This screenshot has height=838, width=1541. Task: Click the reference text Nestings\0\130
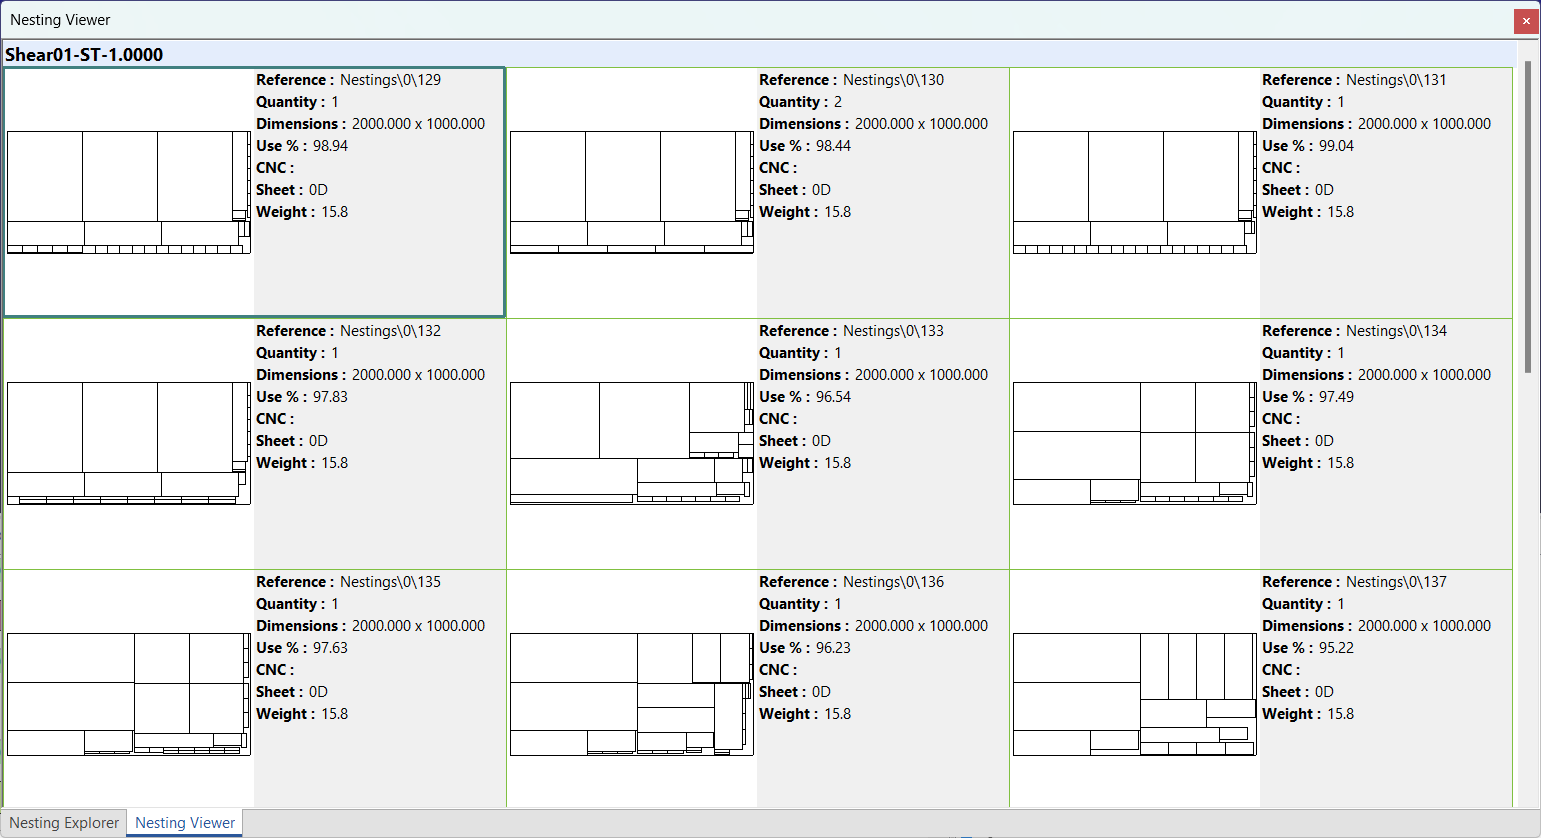point(893,80)
